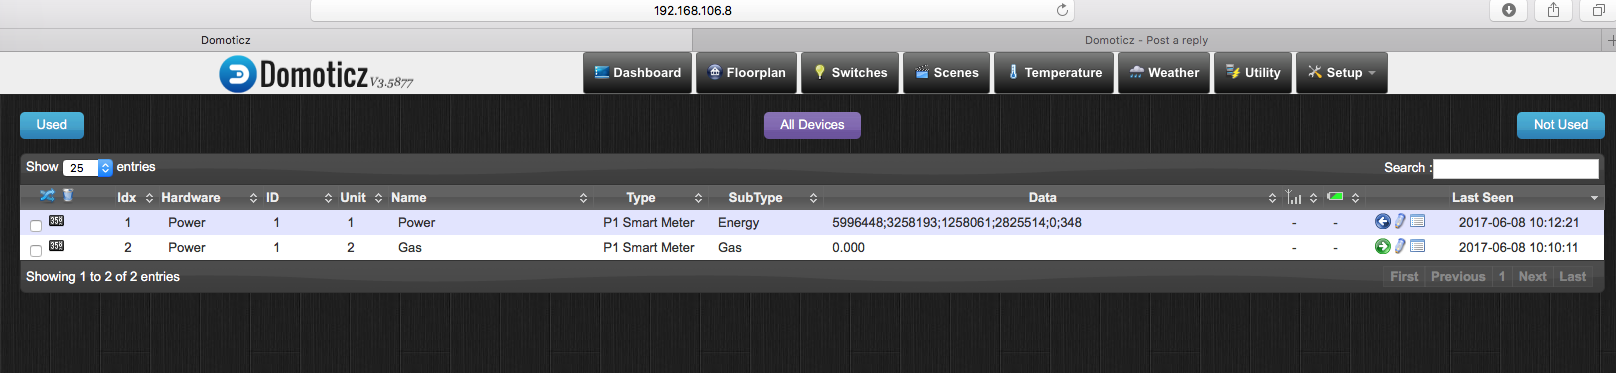Click the counter icon in Gas row
The width and height of the screenshot is (1616, 373).
(57, 246)
